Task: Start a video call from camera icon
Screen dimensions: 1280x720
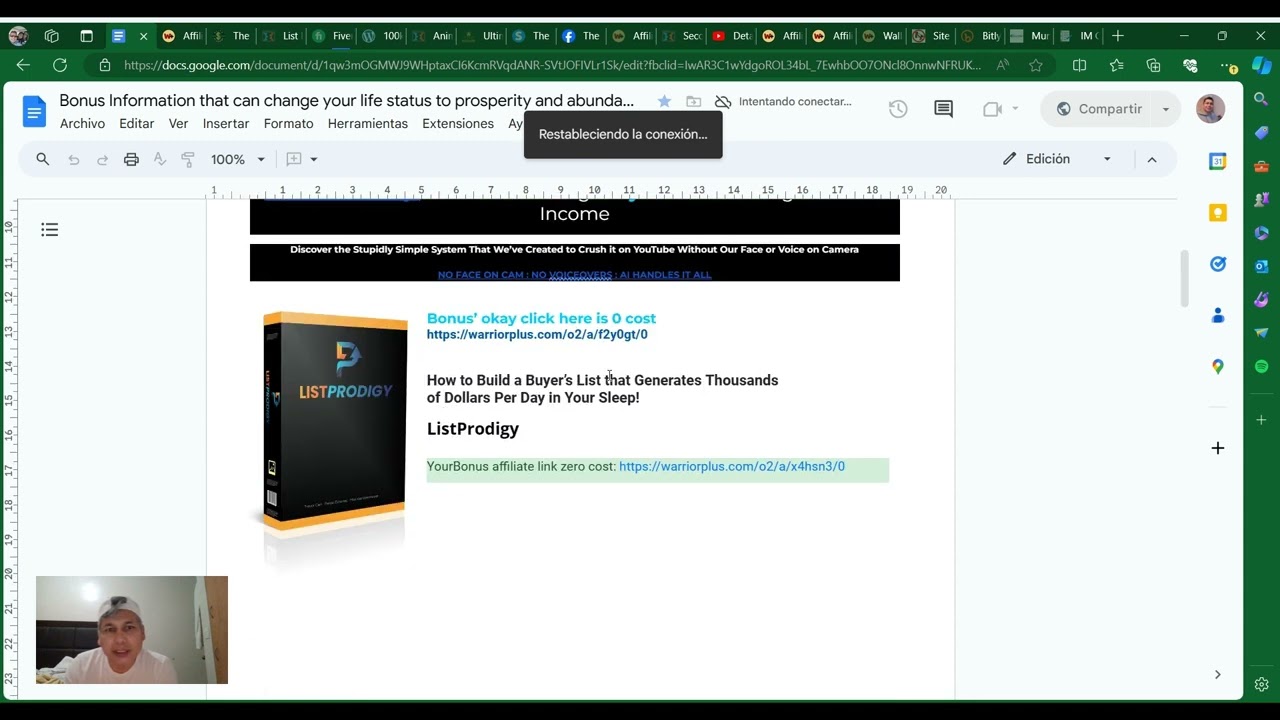Action: pyautogui.click(x=992, y=109)
